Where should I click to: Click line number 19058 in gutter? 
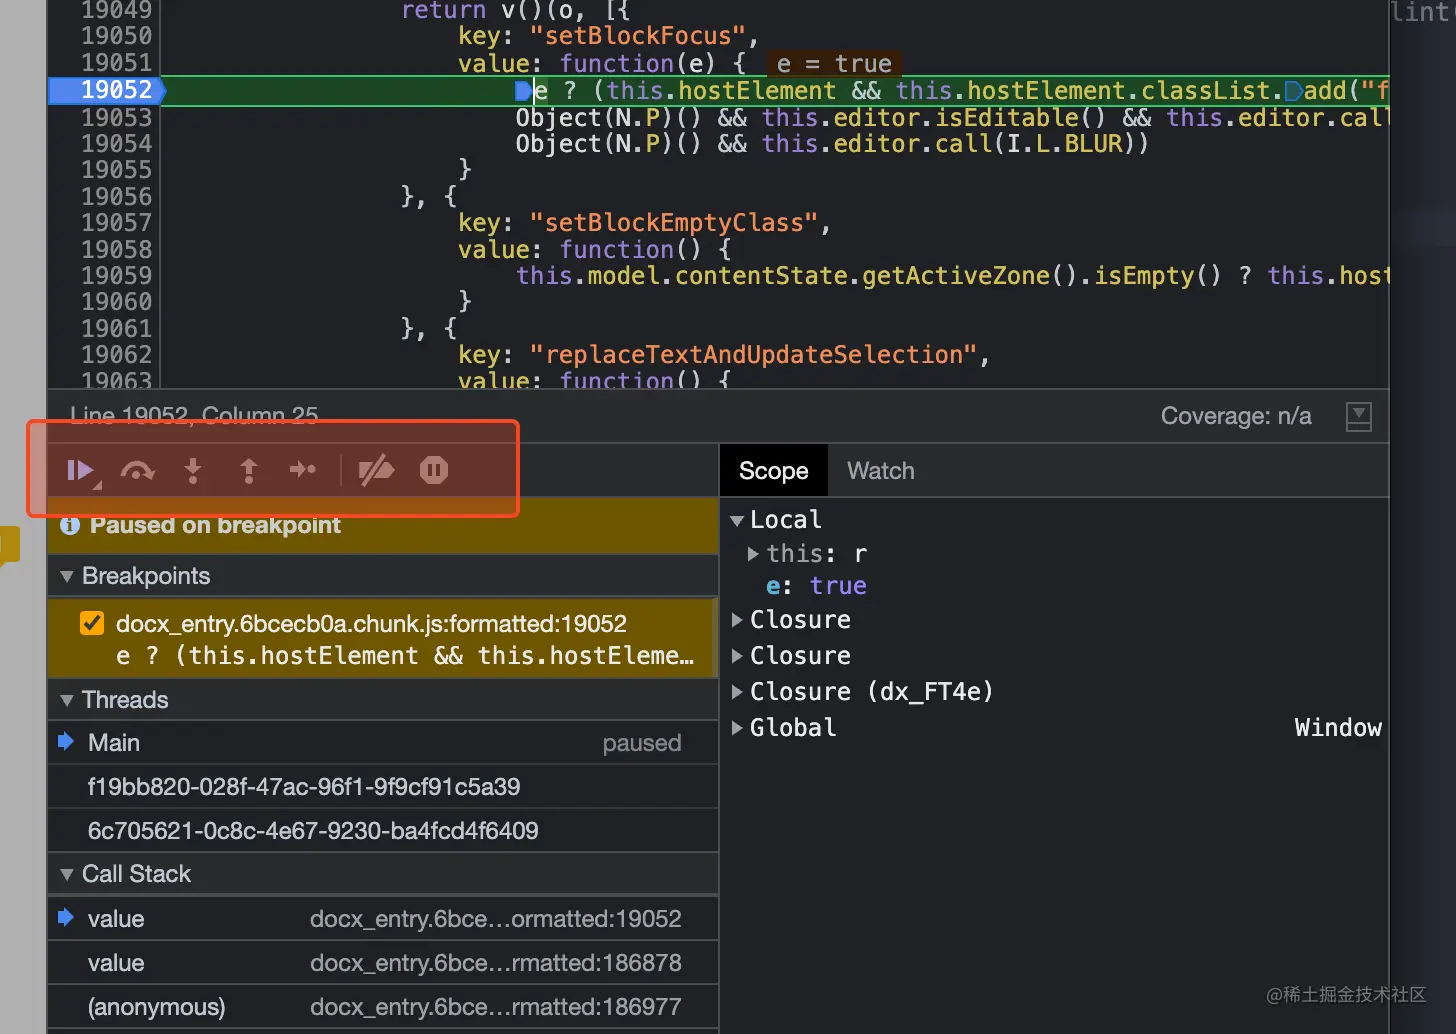(x=117, y=249)
